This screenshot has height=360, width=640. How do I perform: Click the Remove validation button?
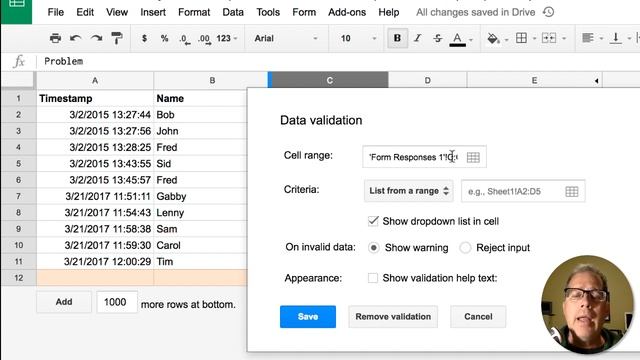tap(393, 317)
